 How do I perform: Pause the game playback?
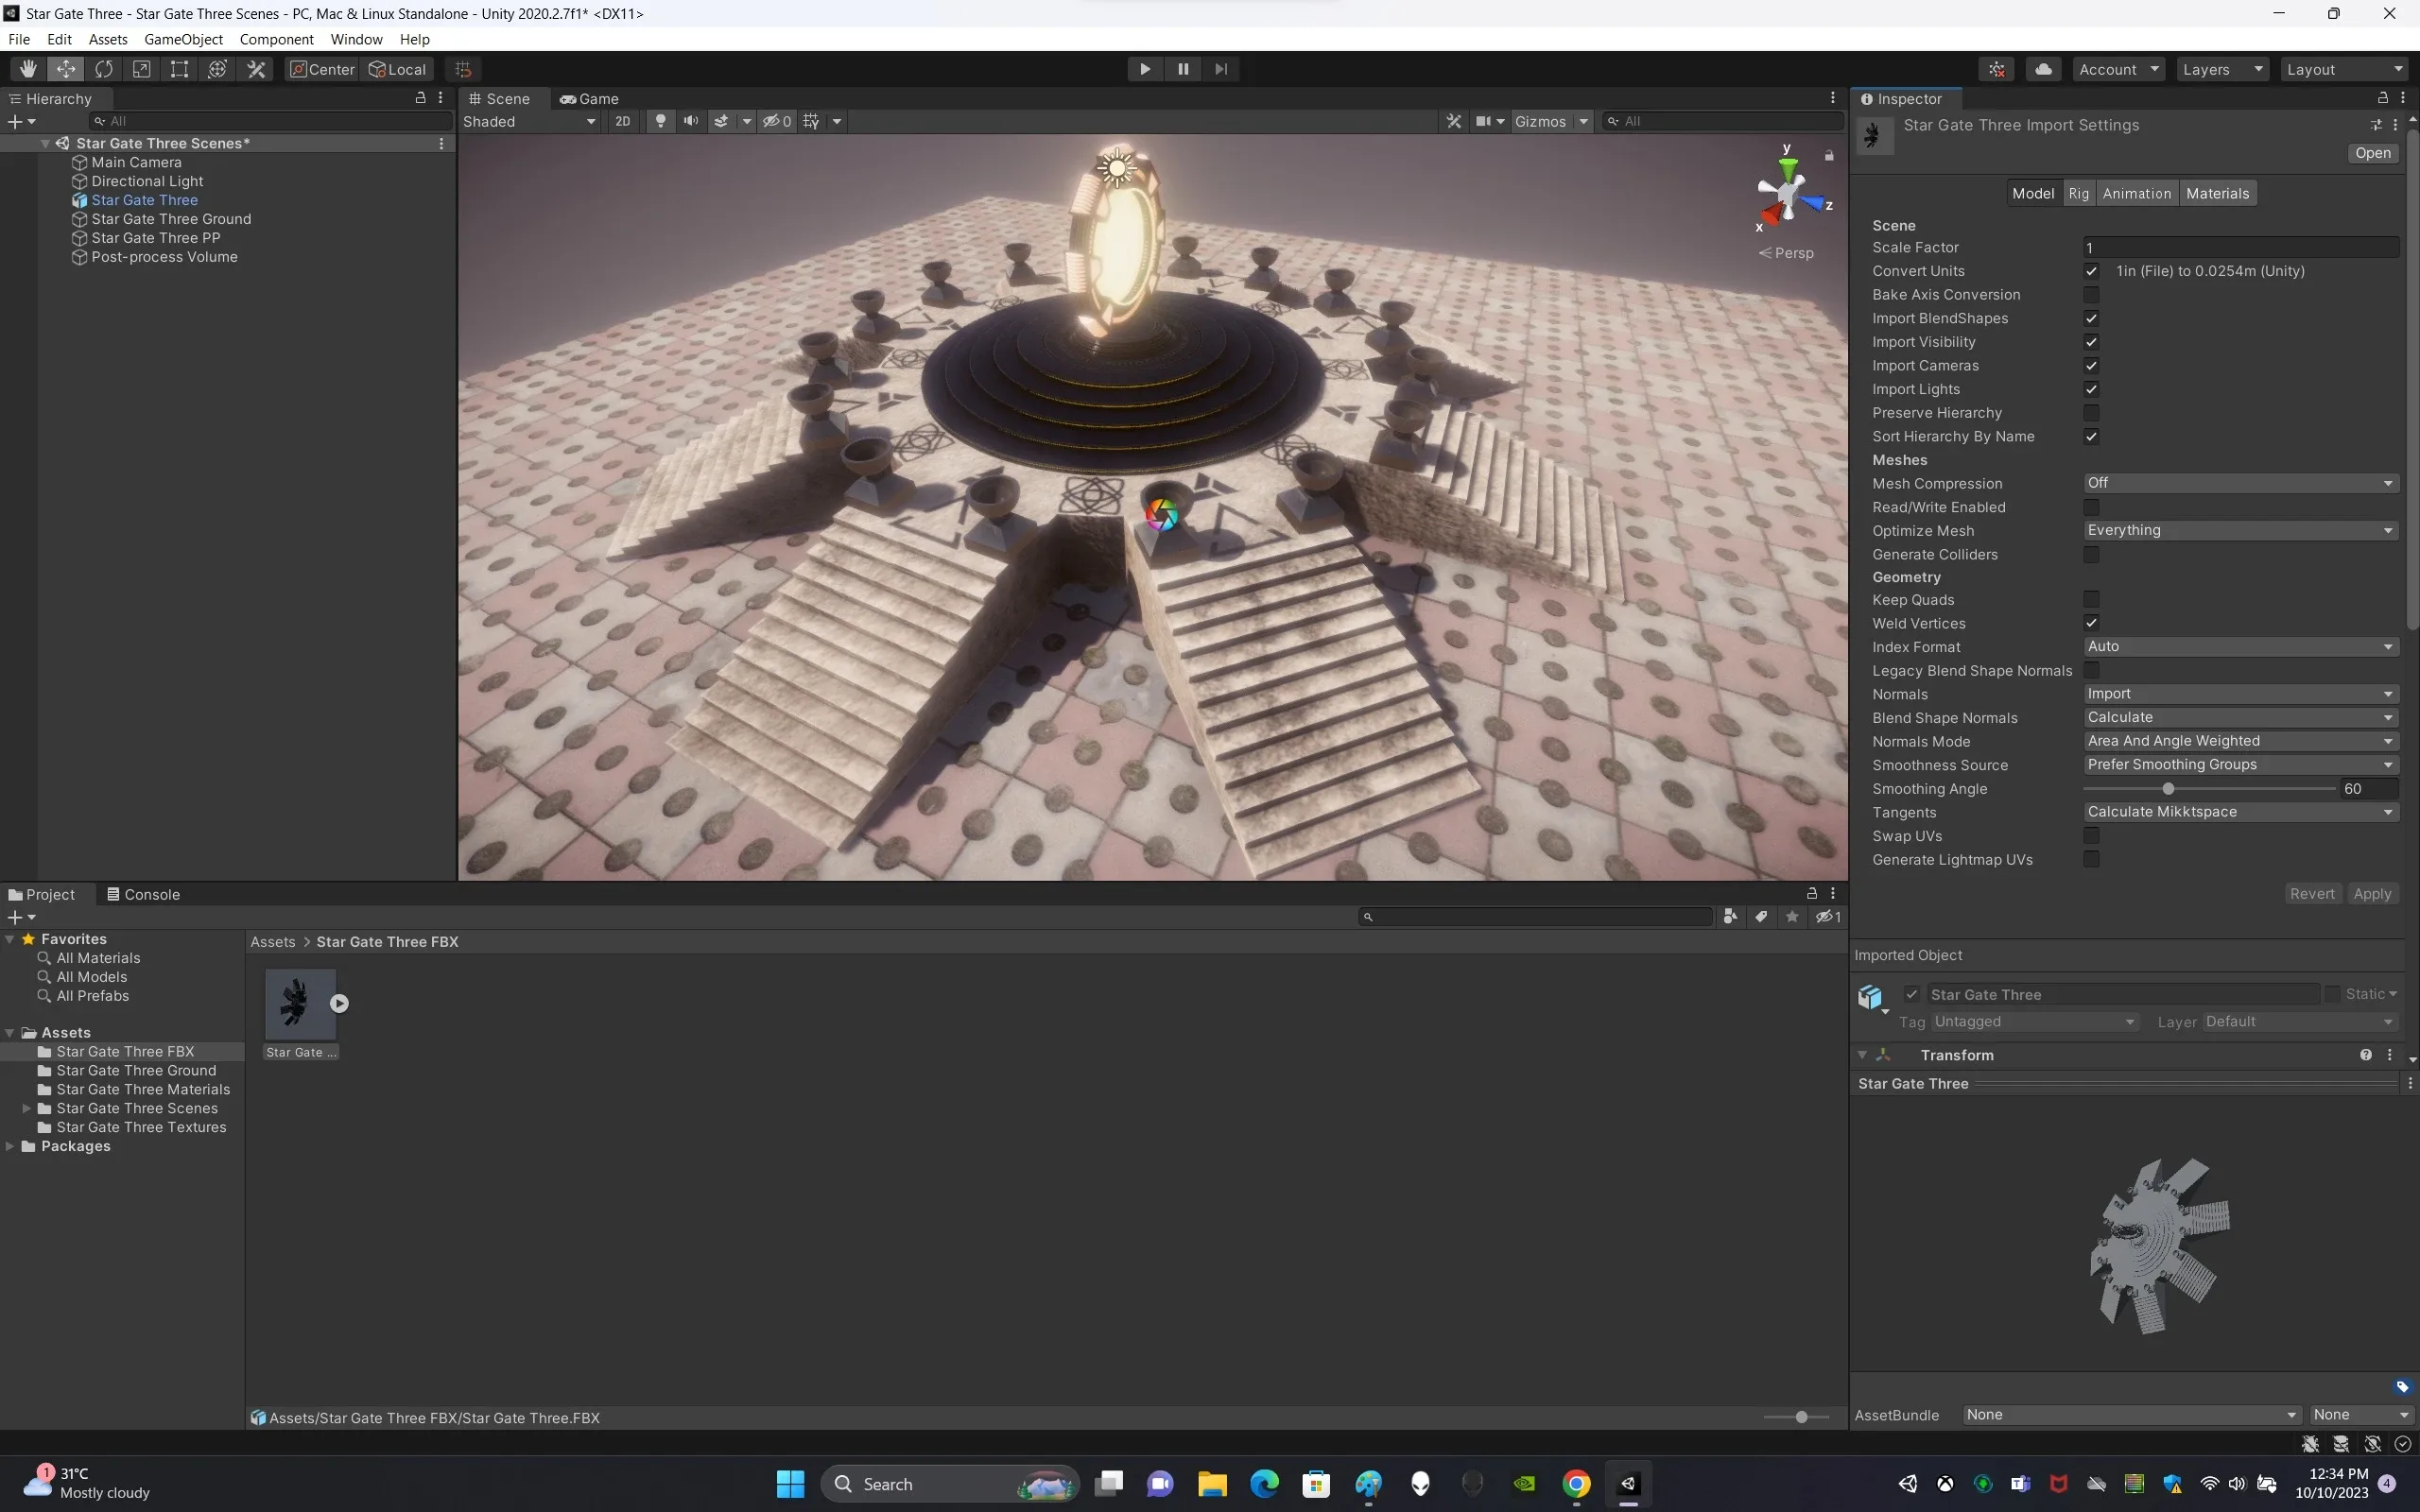pos(1183,69)
